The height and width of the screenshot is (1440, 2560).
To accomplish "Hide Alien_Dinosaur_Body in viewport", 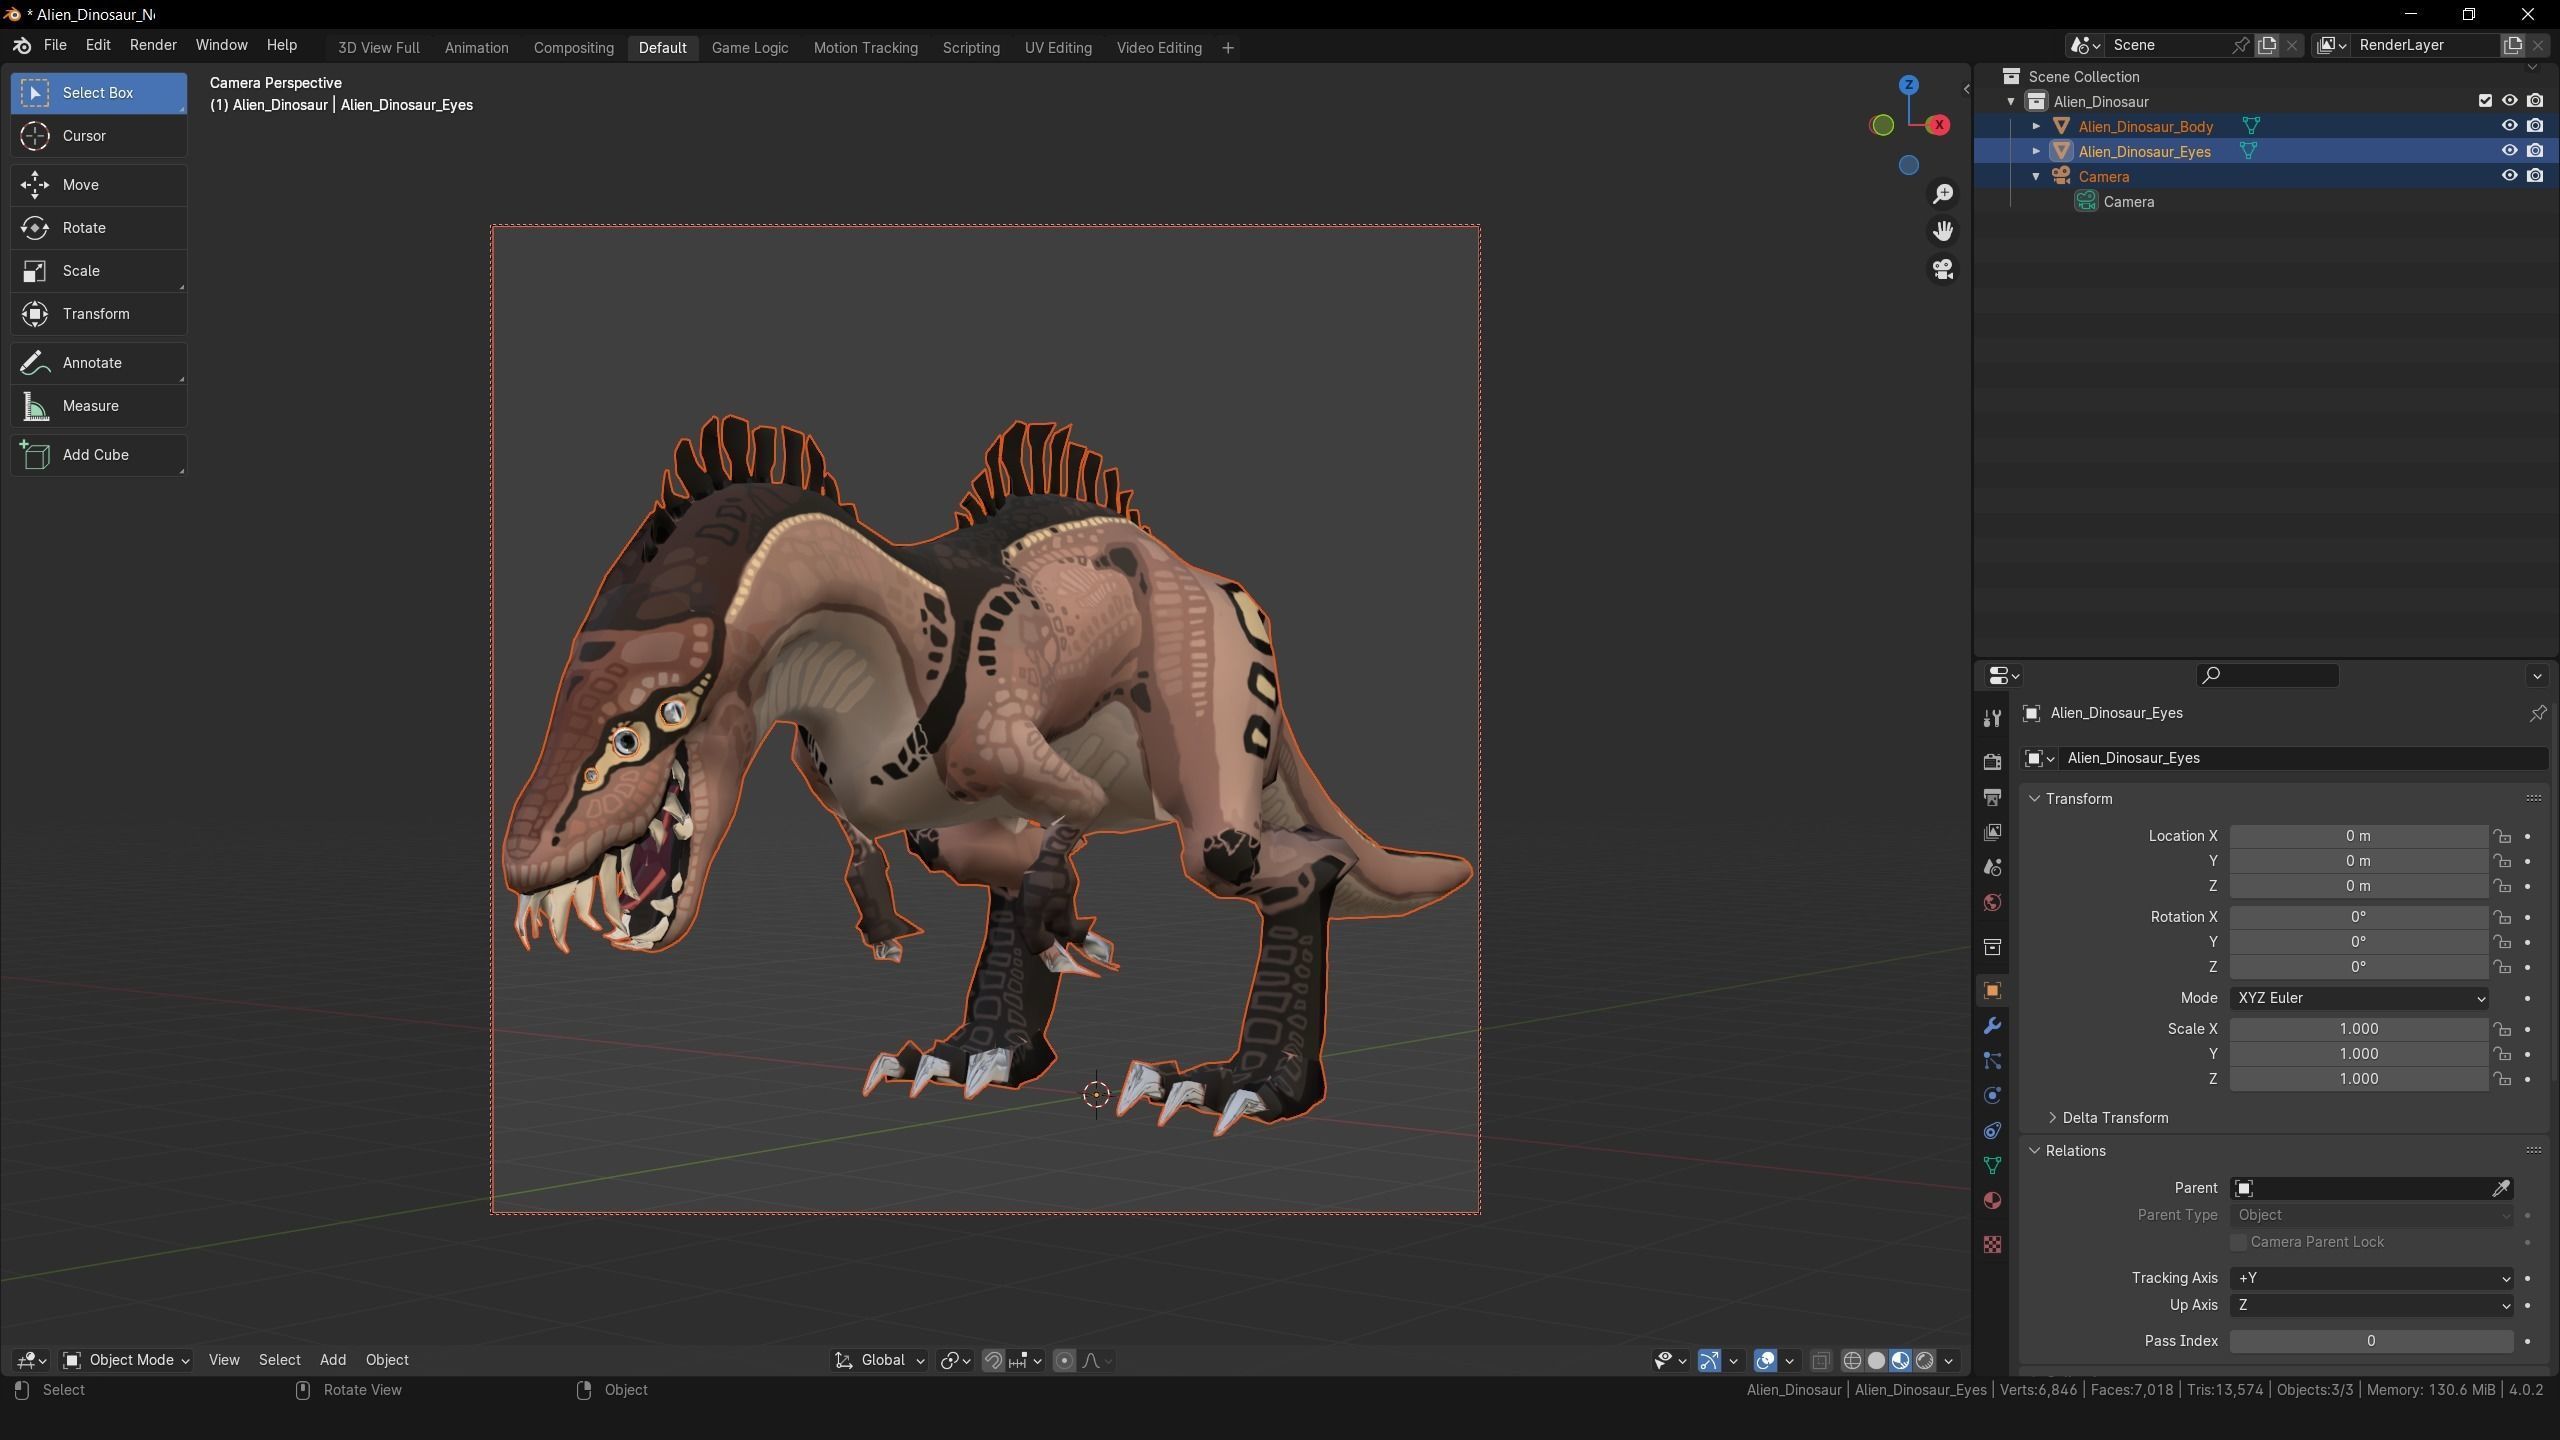I will tap(2509, 126).
